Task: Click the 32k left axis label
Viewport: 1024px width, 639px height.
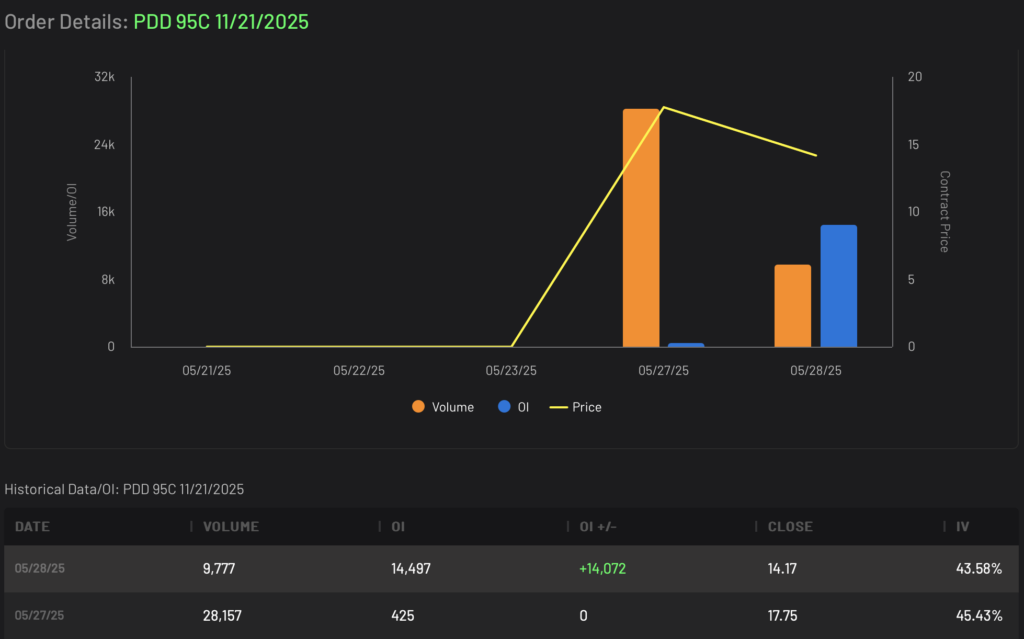Action: click(x=104, y=76)
